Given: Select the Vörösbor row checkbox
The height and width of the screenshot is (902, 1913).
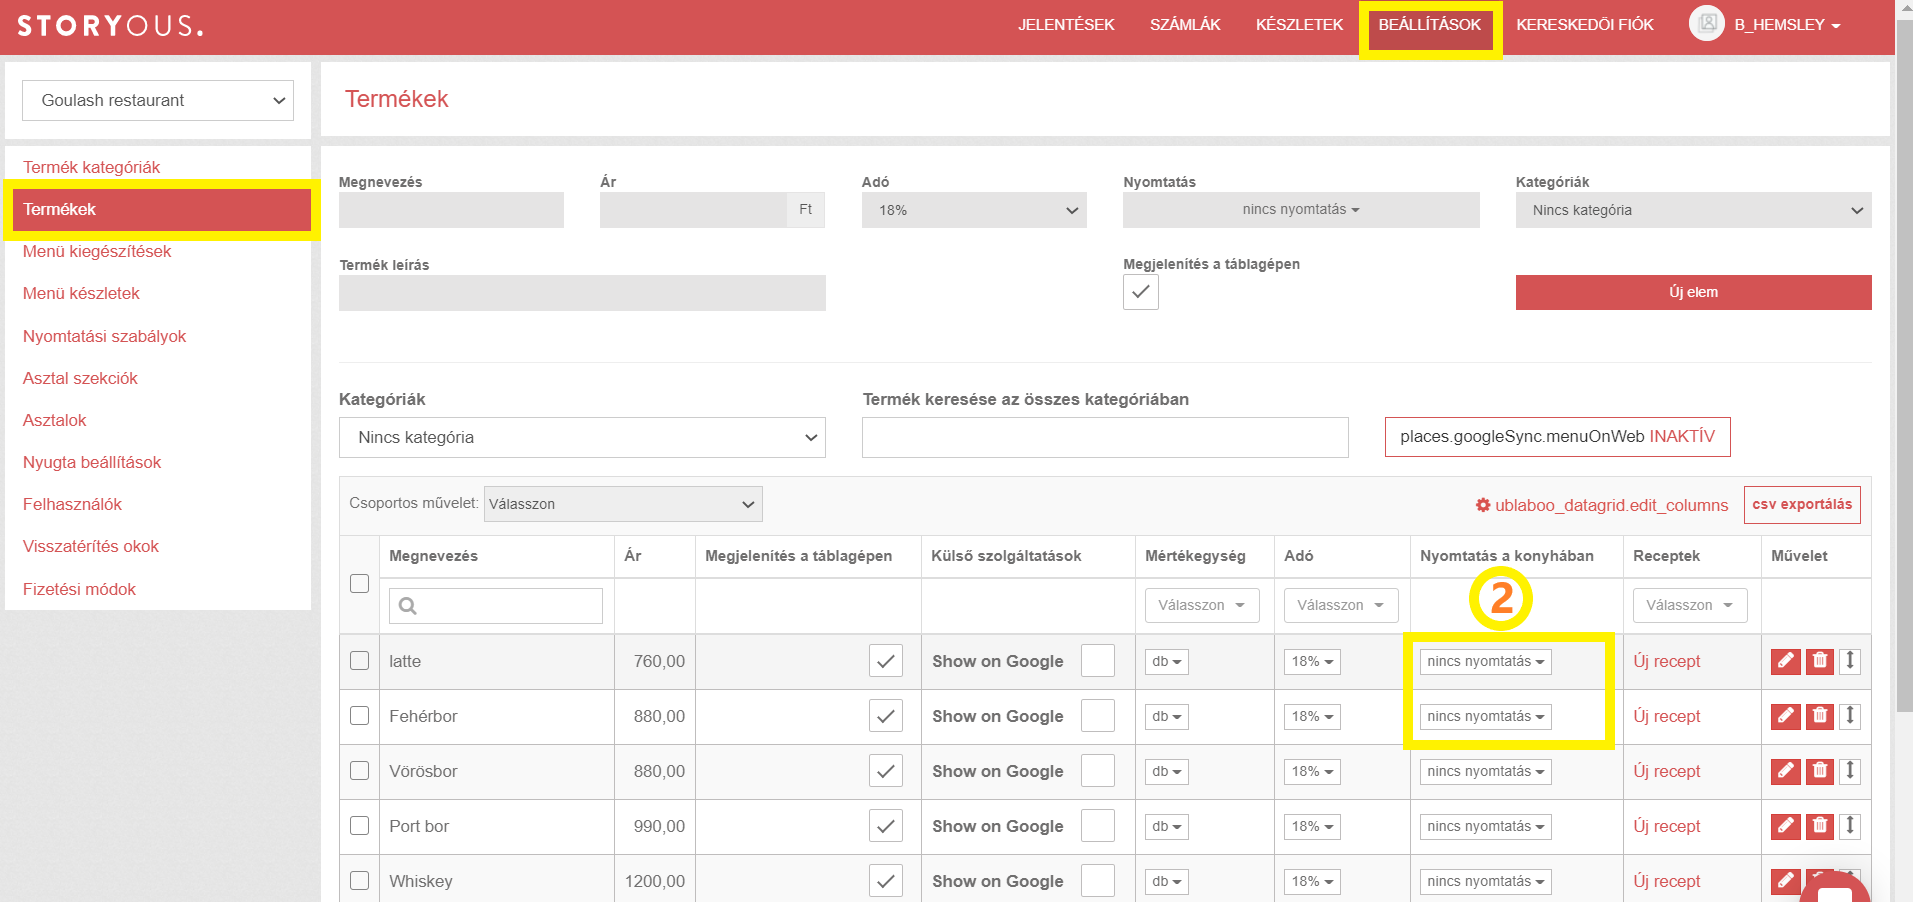Looking at the screenshot, I should click(x=360, y=771).
